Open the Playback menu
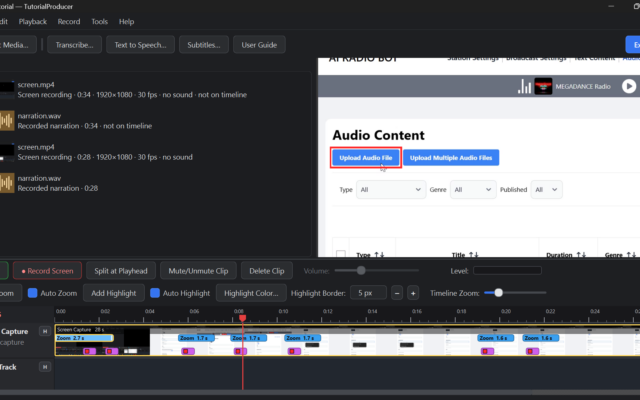 [x=33, y=22]
